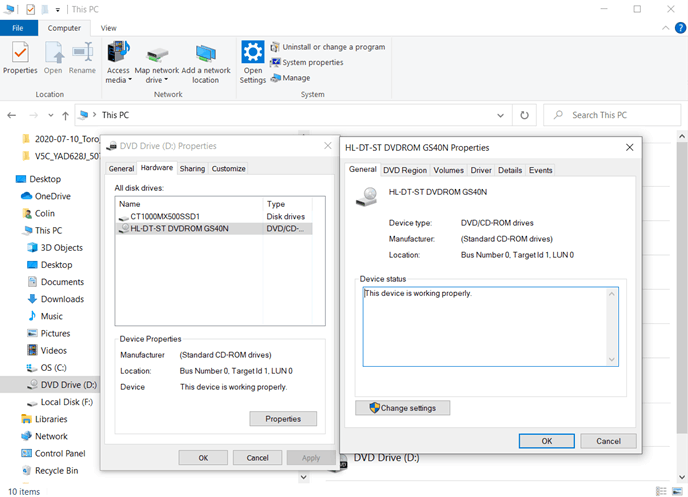Click the Properties icon in the ribbon
Image resolution: width=688 pixels, height=497 pixels.
[x=20, y=53]
